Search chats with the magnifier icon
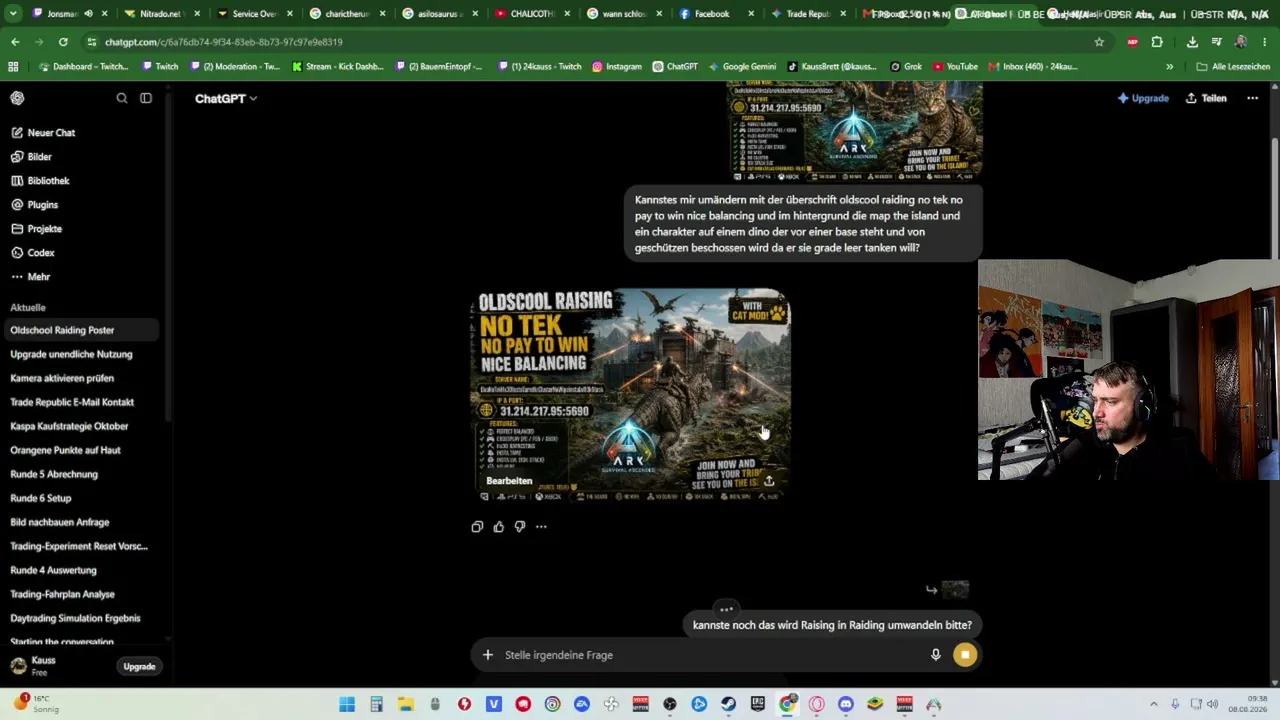This screenshot has height=720, width=1280. (x=122, y=98)
